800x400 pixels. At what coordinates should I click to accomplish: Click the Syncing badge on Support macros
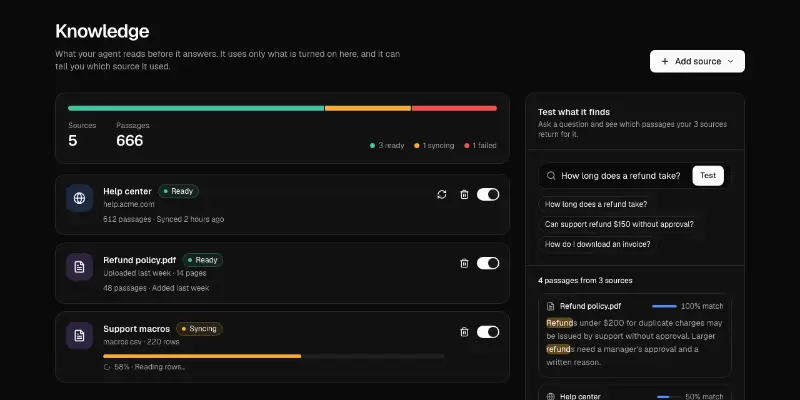tap(199, 329)
